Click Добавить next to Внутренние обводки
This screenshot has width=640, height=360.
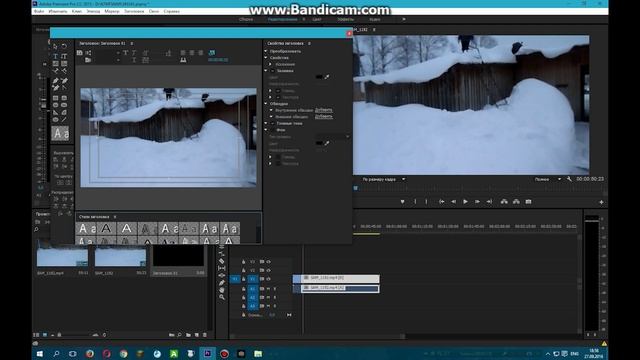[324, 110]
